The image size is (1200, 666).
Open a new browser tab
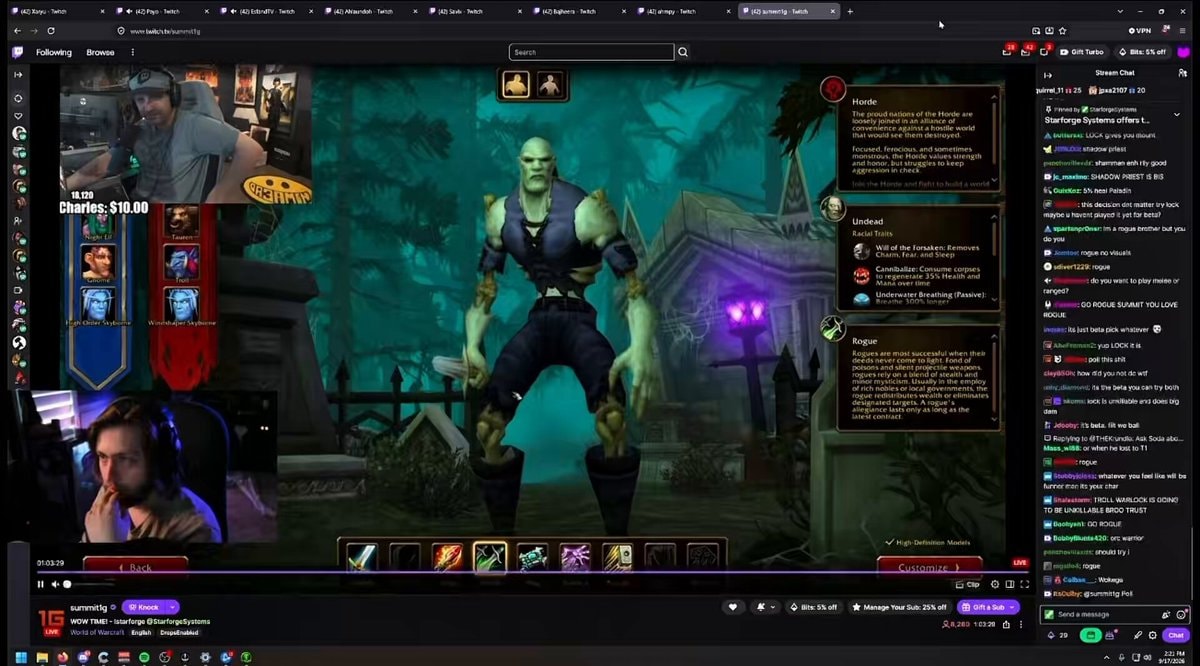(x=850, y=11)
